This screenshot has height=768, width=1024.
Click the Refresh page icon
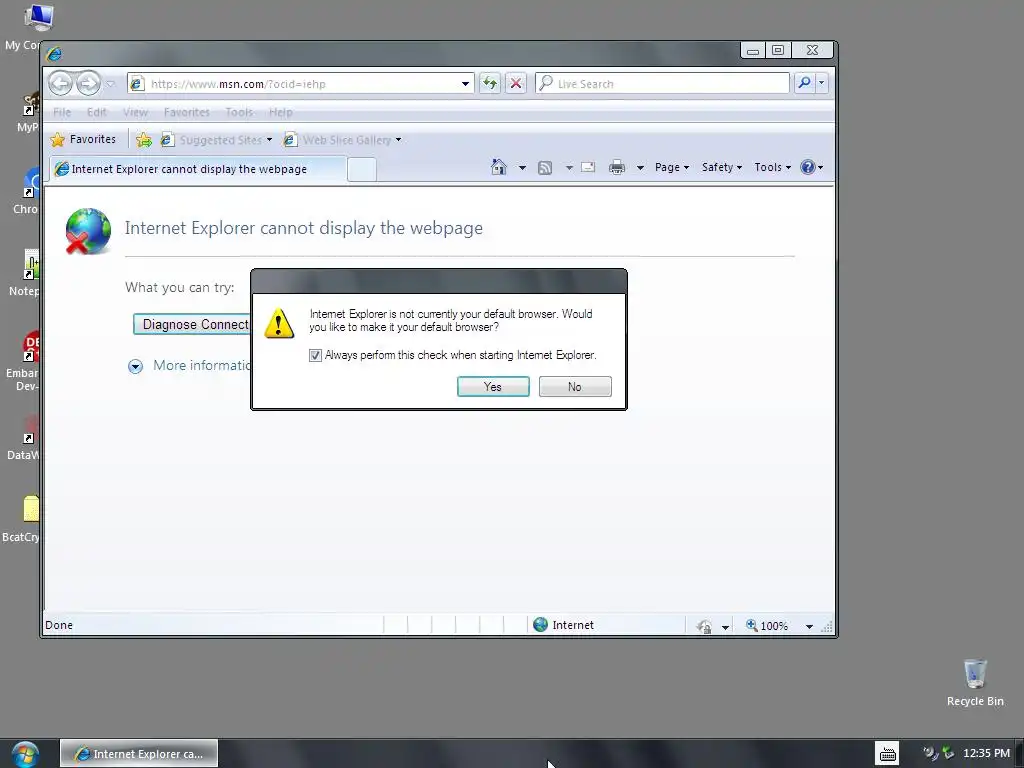[490, 83]
